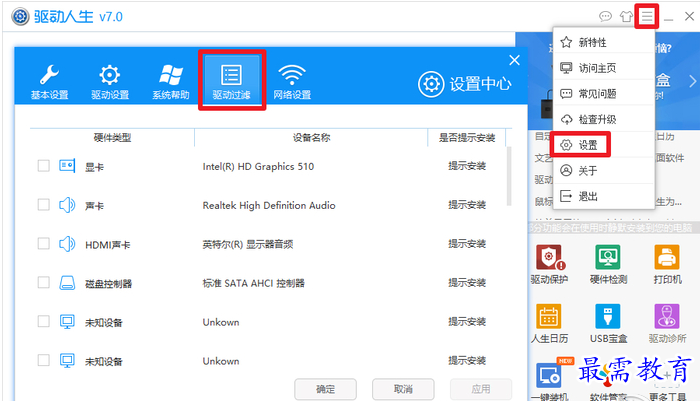Viewport: 700px width, 401px height.
Task: Click 提示安装 in the HDMI声卡 row
Action: point(467,244)
